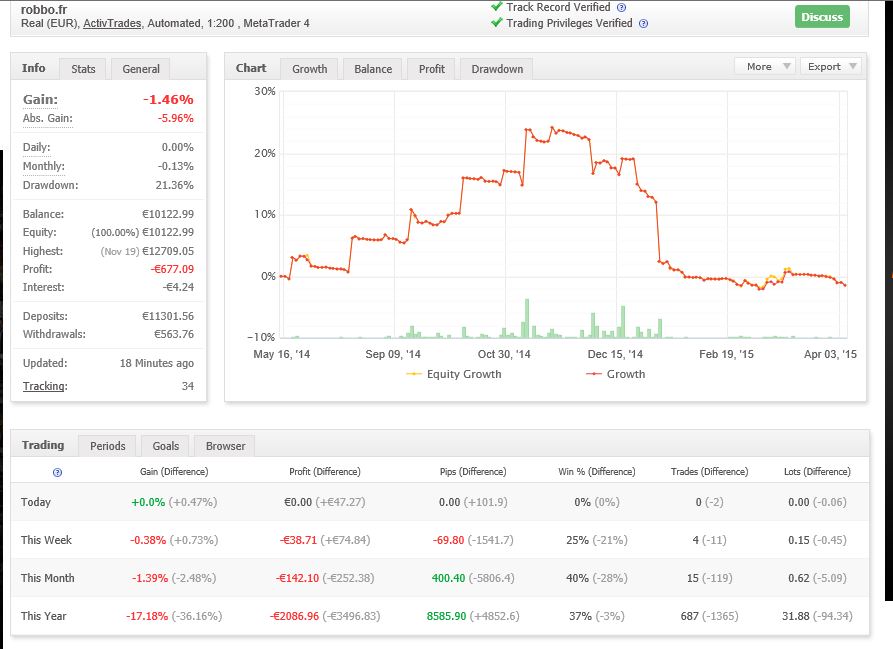Image resolution: width=893 pixels, height=649 pixels.
Task: Click the Gain label in Info panel
Action: [40, 100]
